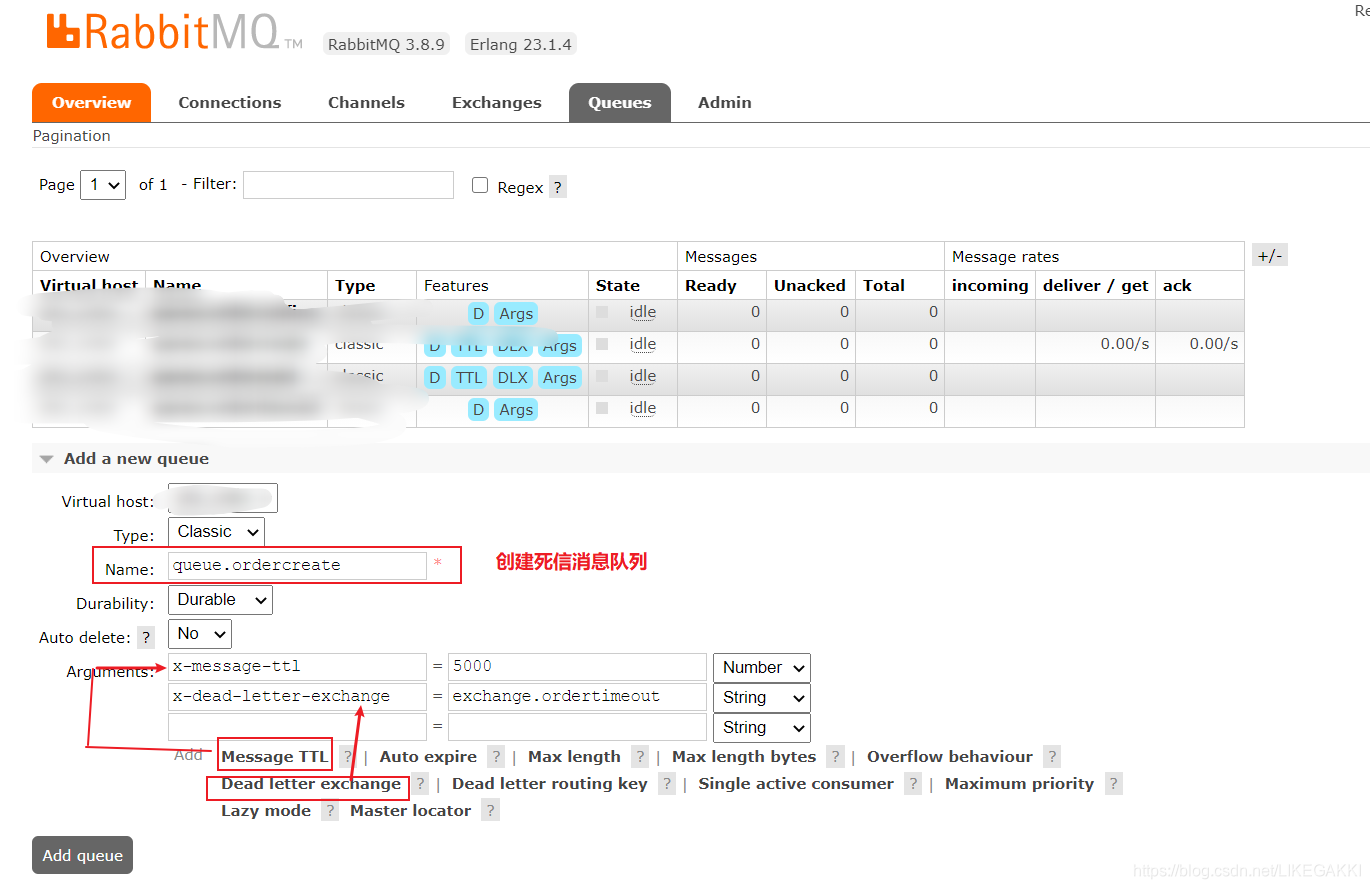
Task: Click the Filter input field
Action: click(348, 185)
